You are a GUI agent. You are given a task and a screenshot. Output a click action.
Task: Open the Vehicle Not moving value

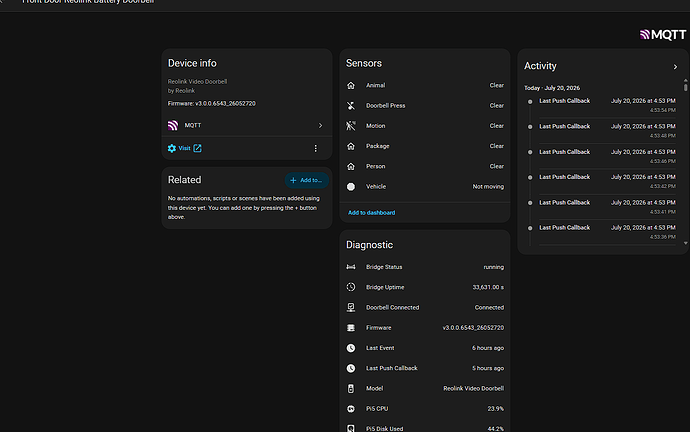point(488,187)
